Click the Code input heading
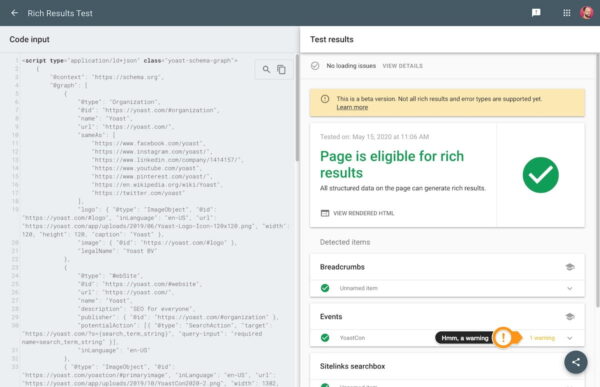This screenshot has width=600, height=387. click(29, 39)
